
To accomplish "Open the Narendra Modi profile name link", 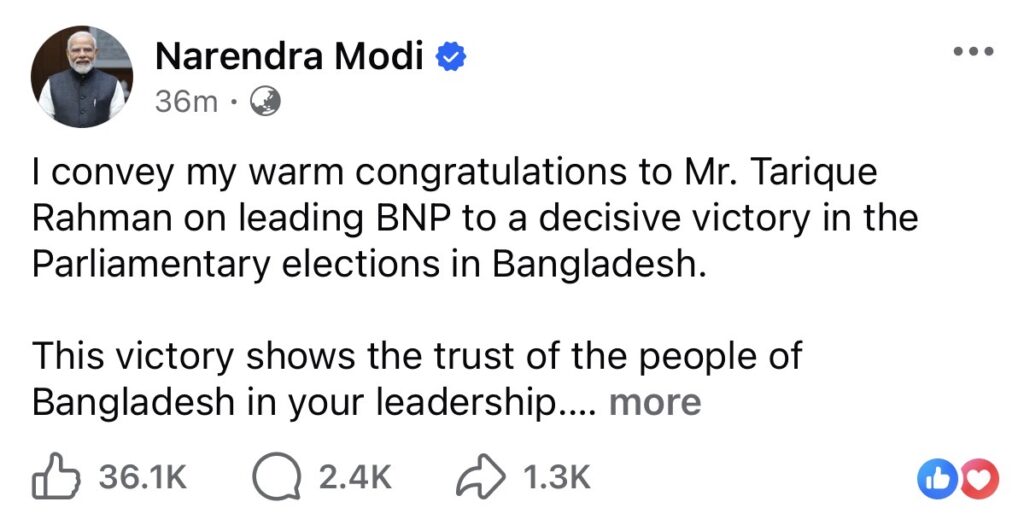I will click(289, 58).
